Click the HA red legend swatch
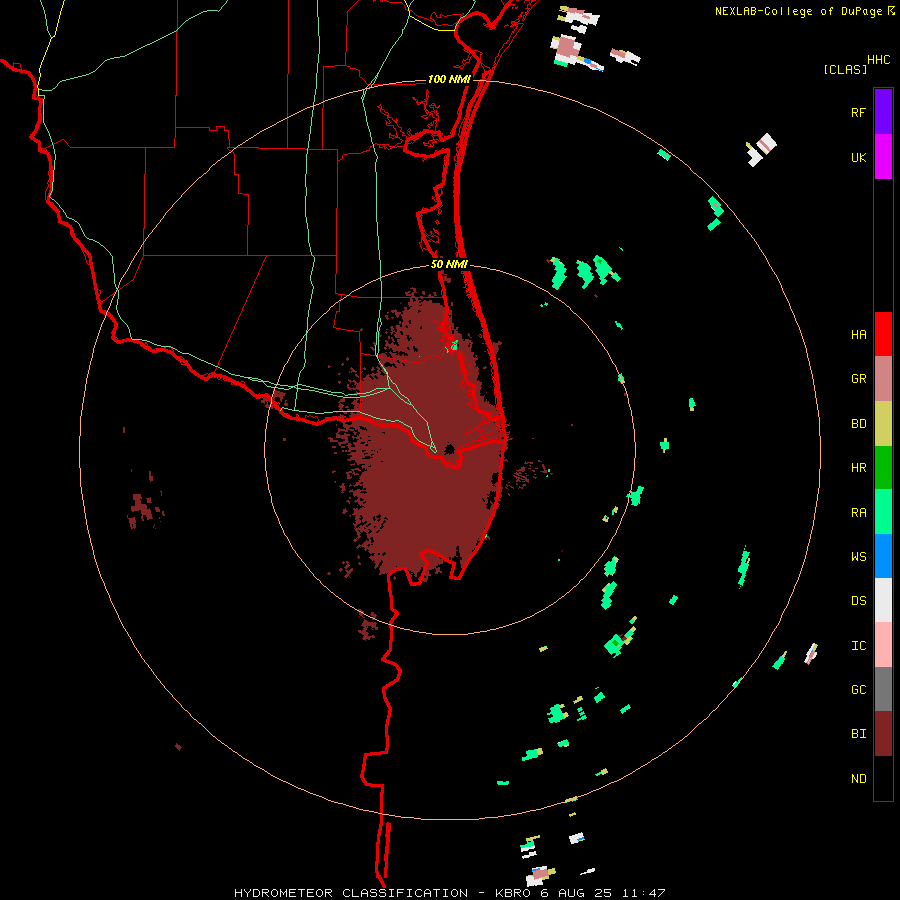Viewport: 900px width, 900px height. (883, 334)
